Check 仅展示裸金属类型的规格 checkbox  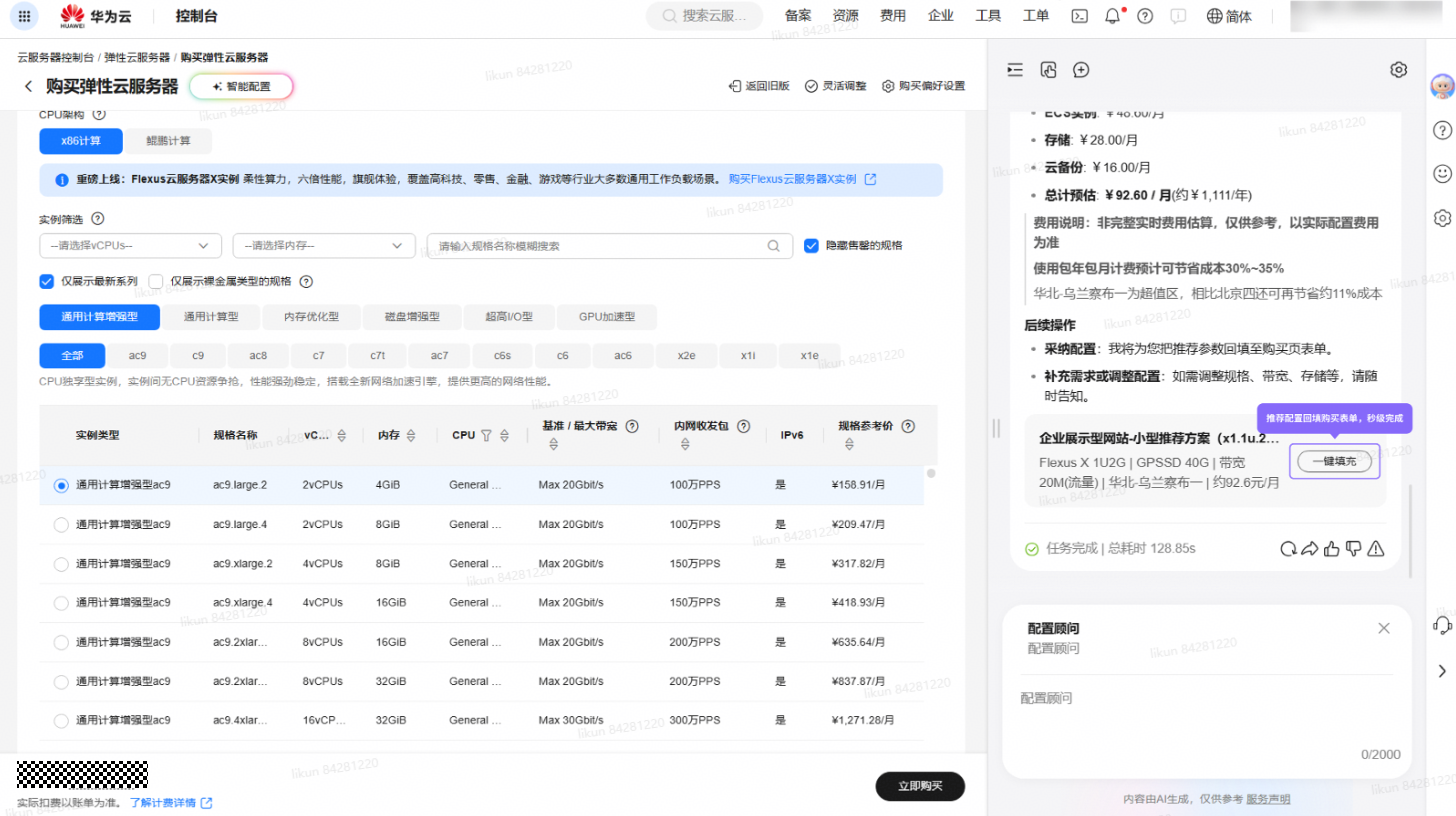tap(155, 281)
